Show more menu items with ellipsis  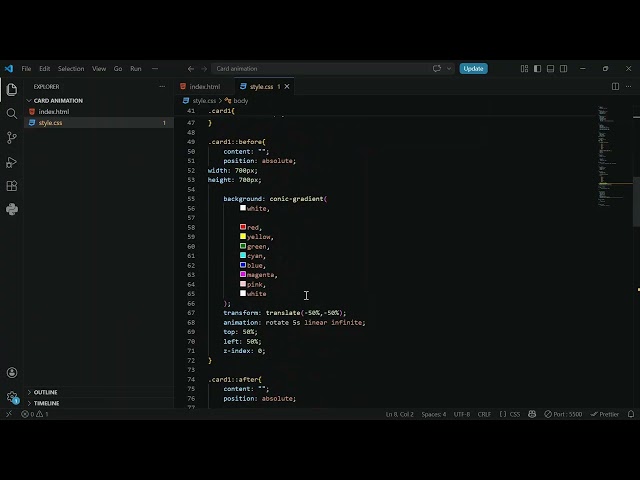click(x=155, y=69)
